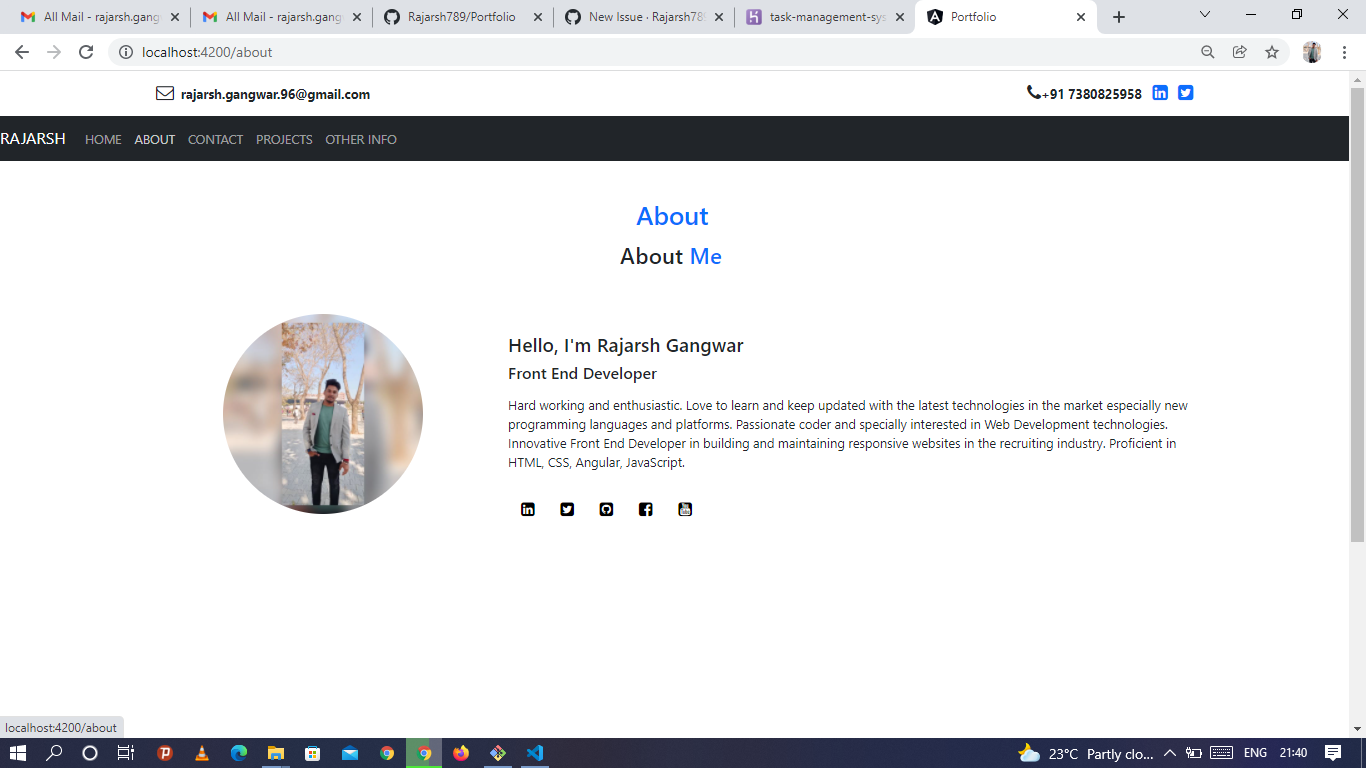Open the GitHub icon under the bio
Viewport: 1366px width, 768px height.
pyautogui.click(x=606, y=509)
